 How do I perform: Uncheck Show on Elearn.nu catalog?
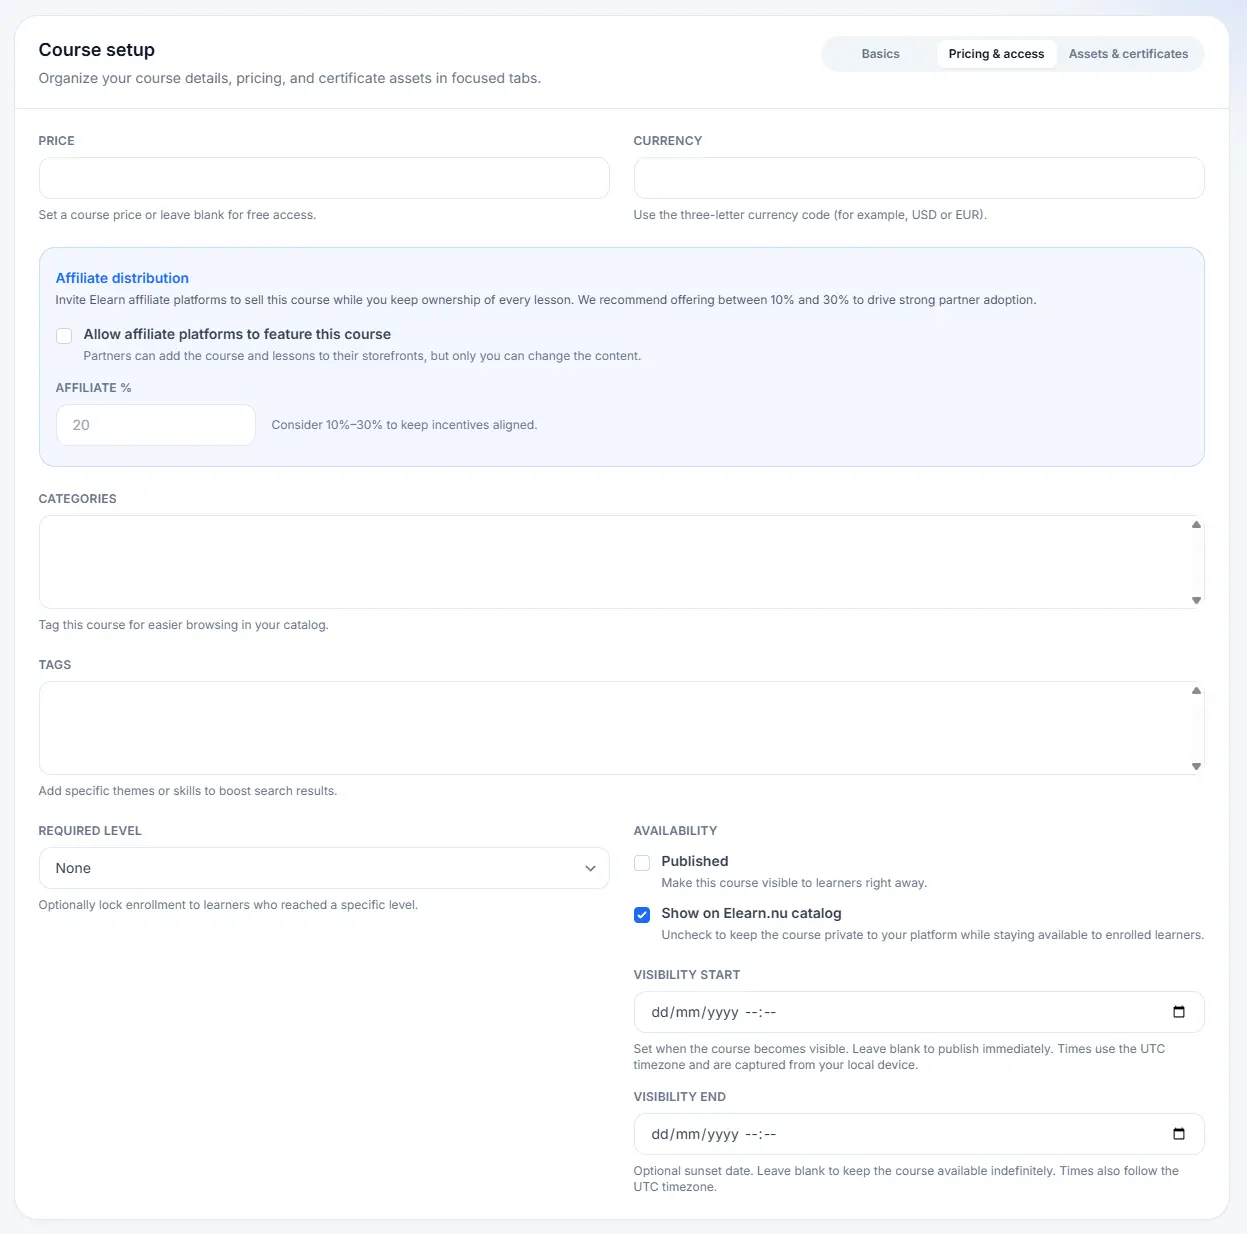coord(641,914)
